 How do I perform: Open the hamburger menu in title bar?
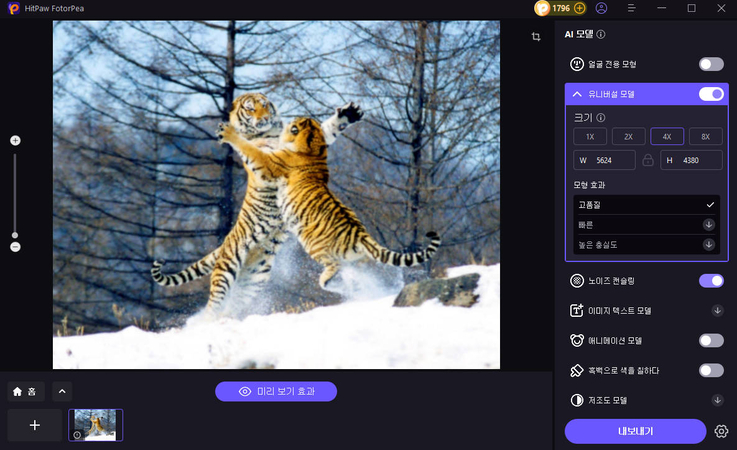630,8
